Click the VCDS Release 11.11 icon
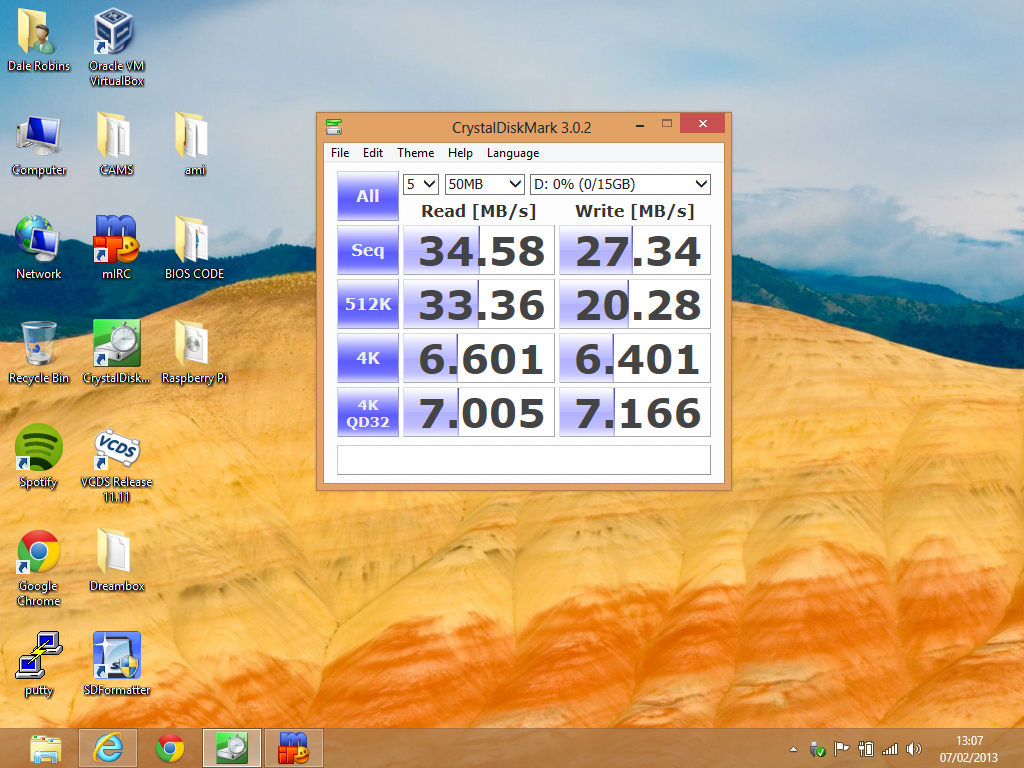Image resolution: width=1024 pixels, height=768 pixels. (117, 447)
